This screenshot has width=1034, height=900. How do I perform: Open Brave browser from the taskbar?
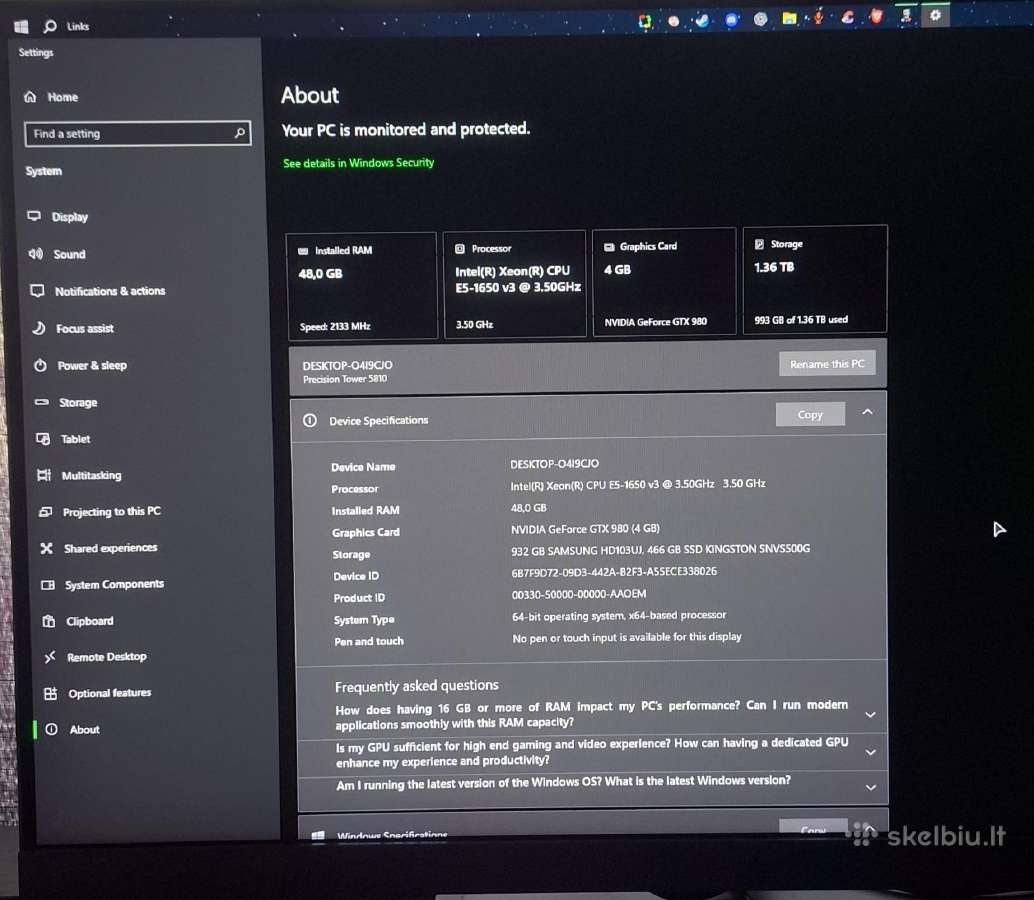coord(876,17)
